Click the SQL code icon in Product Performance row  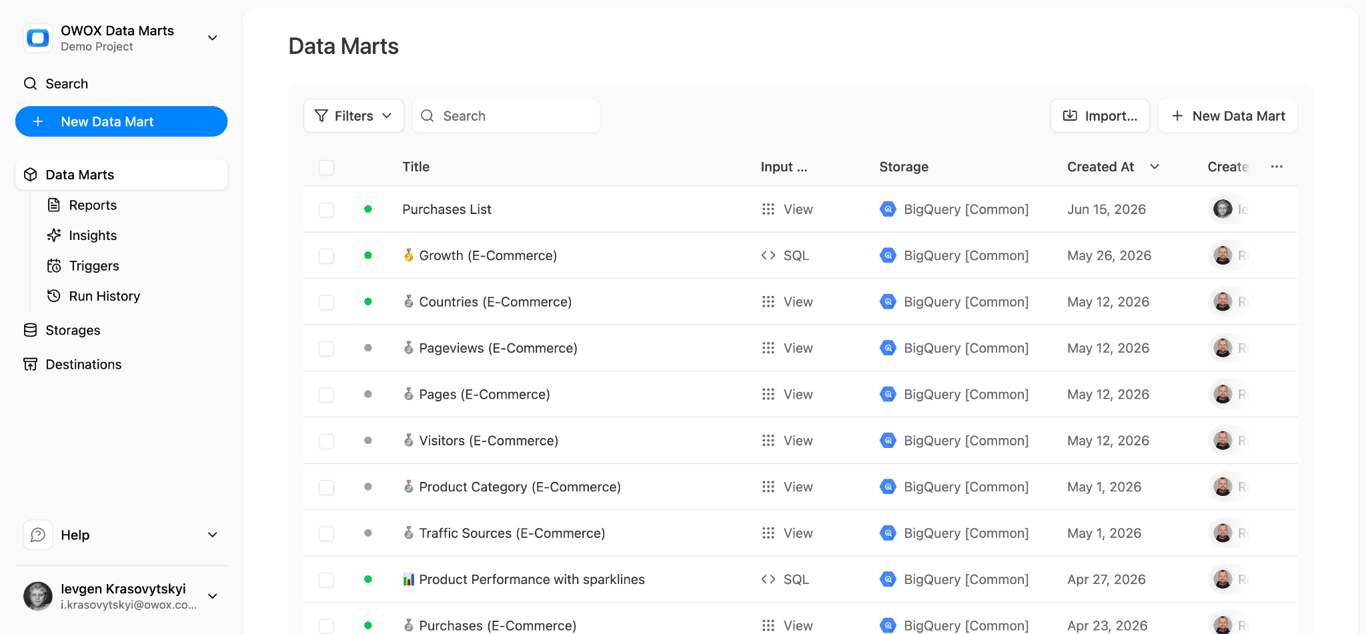pos(768,579)
